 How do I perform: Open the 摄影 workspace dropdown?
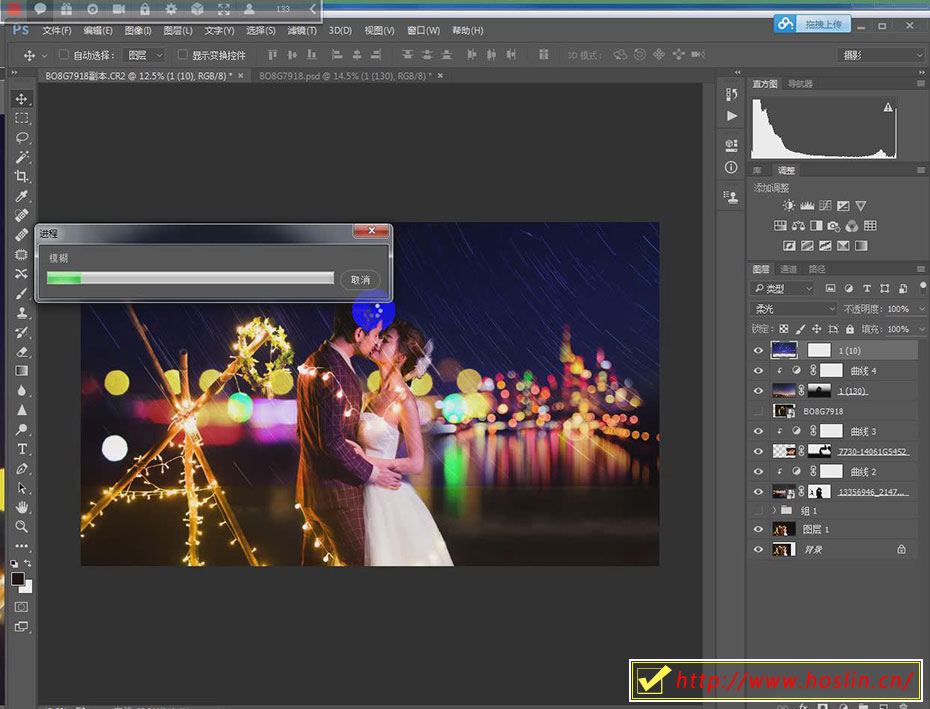coord(881,55)
